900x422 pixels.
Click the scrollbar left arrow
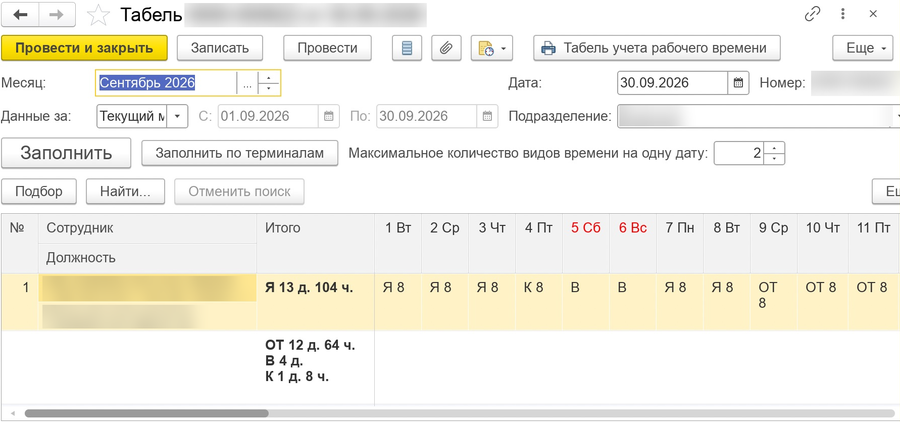click(x=13, y=413)
